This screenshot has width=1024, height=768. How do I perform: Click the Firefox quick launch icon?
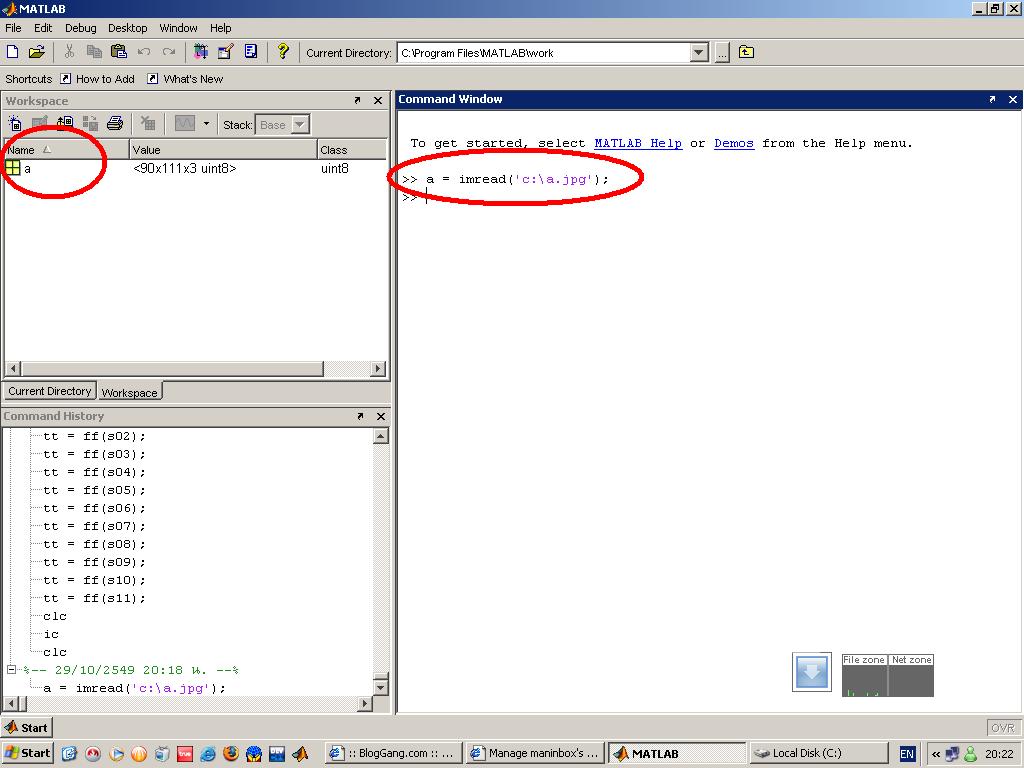coord(231,754)
